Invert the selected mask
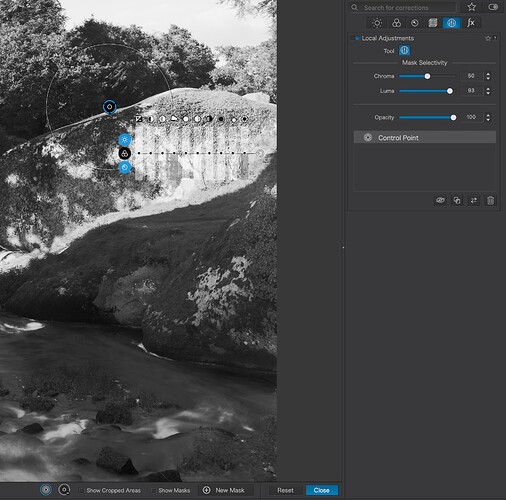The width and height of the screenshot is (506, 500). pyautogui.click(x=474, y=200)
